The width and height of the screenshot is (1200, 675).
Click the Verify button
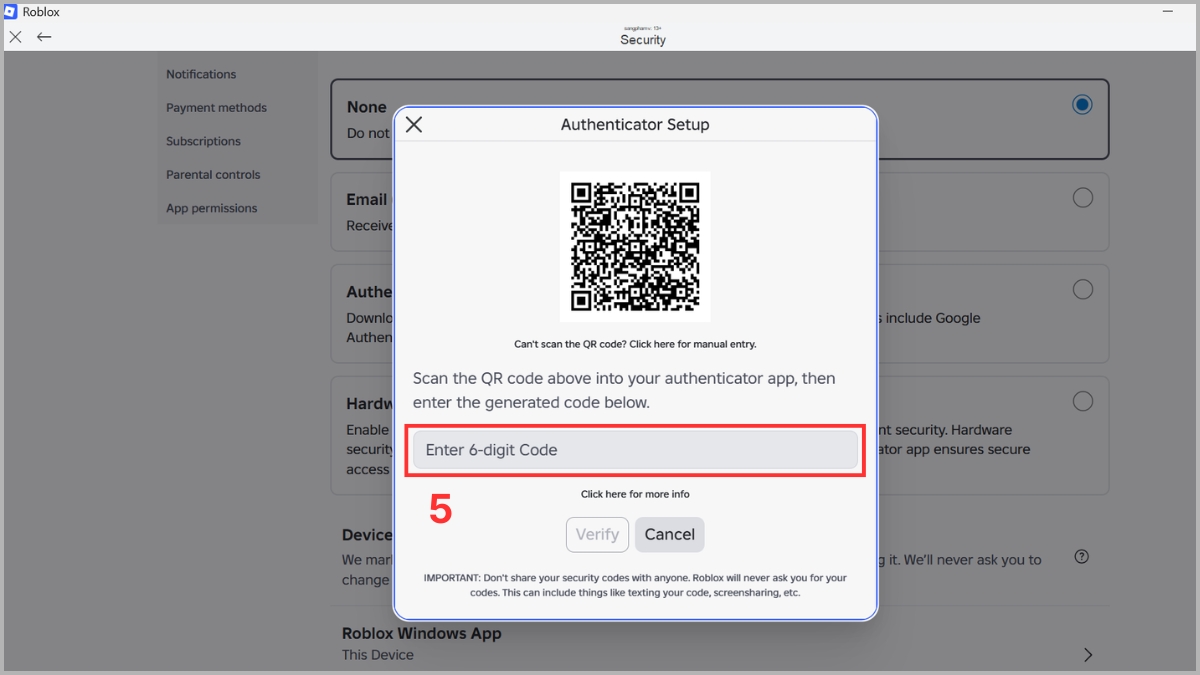pyautogui.click(x=597, y=534)
